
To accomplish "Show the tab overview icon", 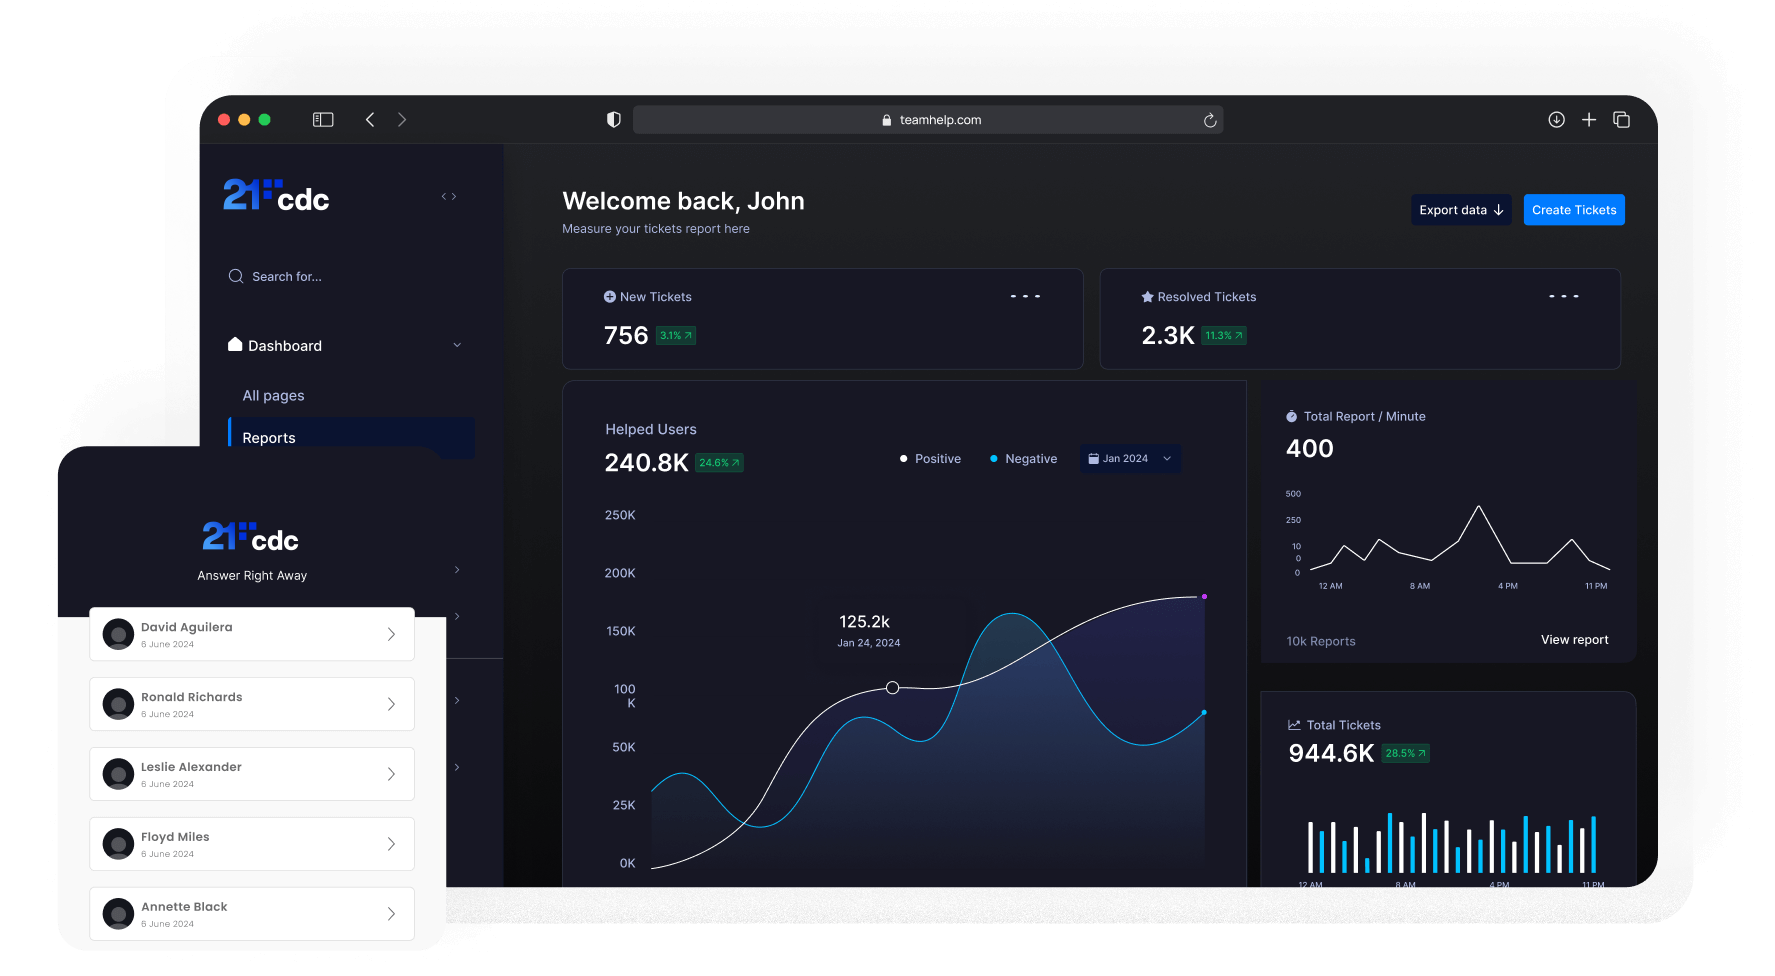I will coord(1622,120).
